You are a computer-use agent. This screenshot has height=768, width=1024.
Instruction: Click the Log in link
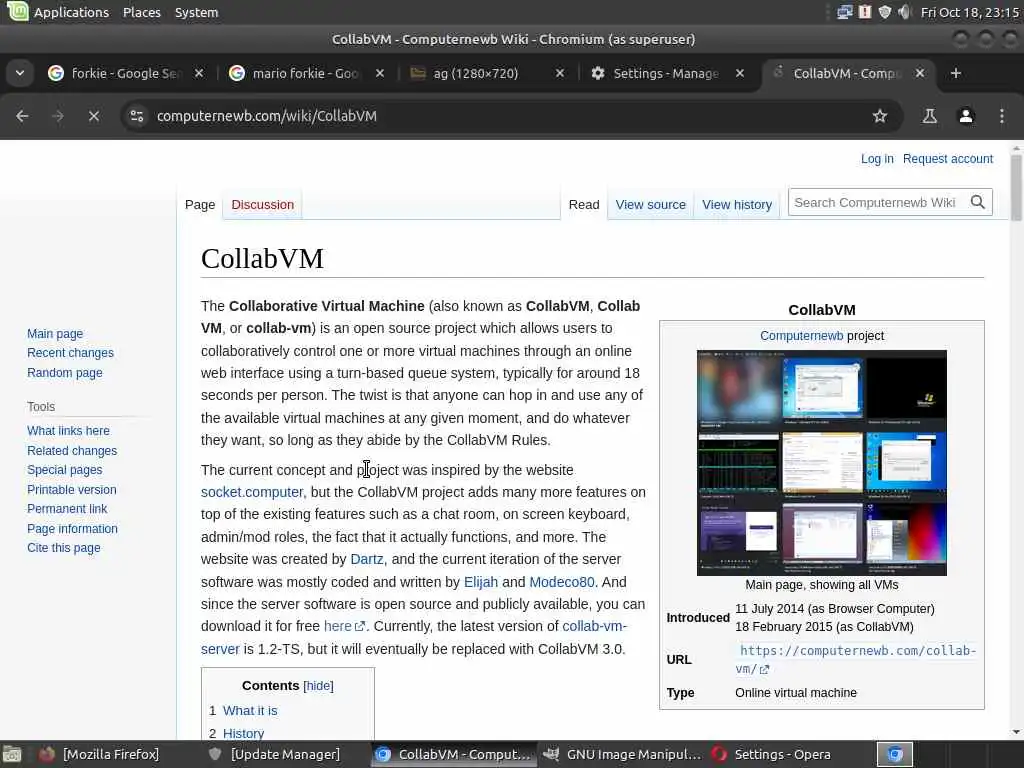coord(876,159)
